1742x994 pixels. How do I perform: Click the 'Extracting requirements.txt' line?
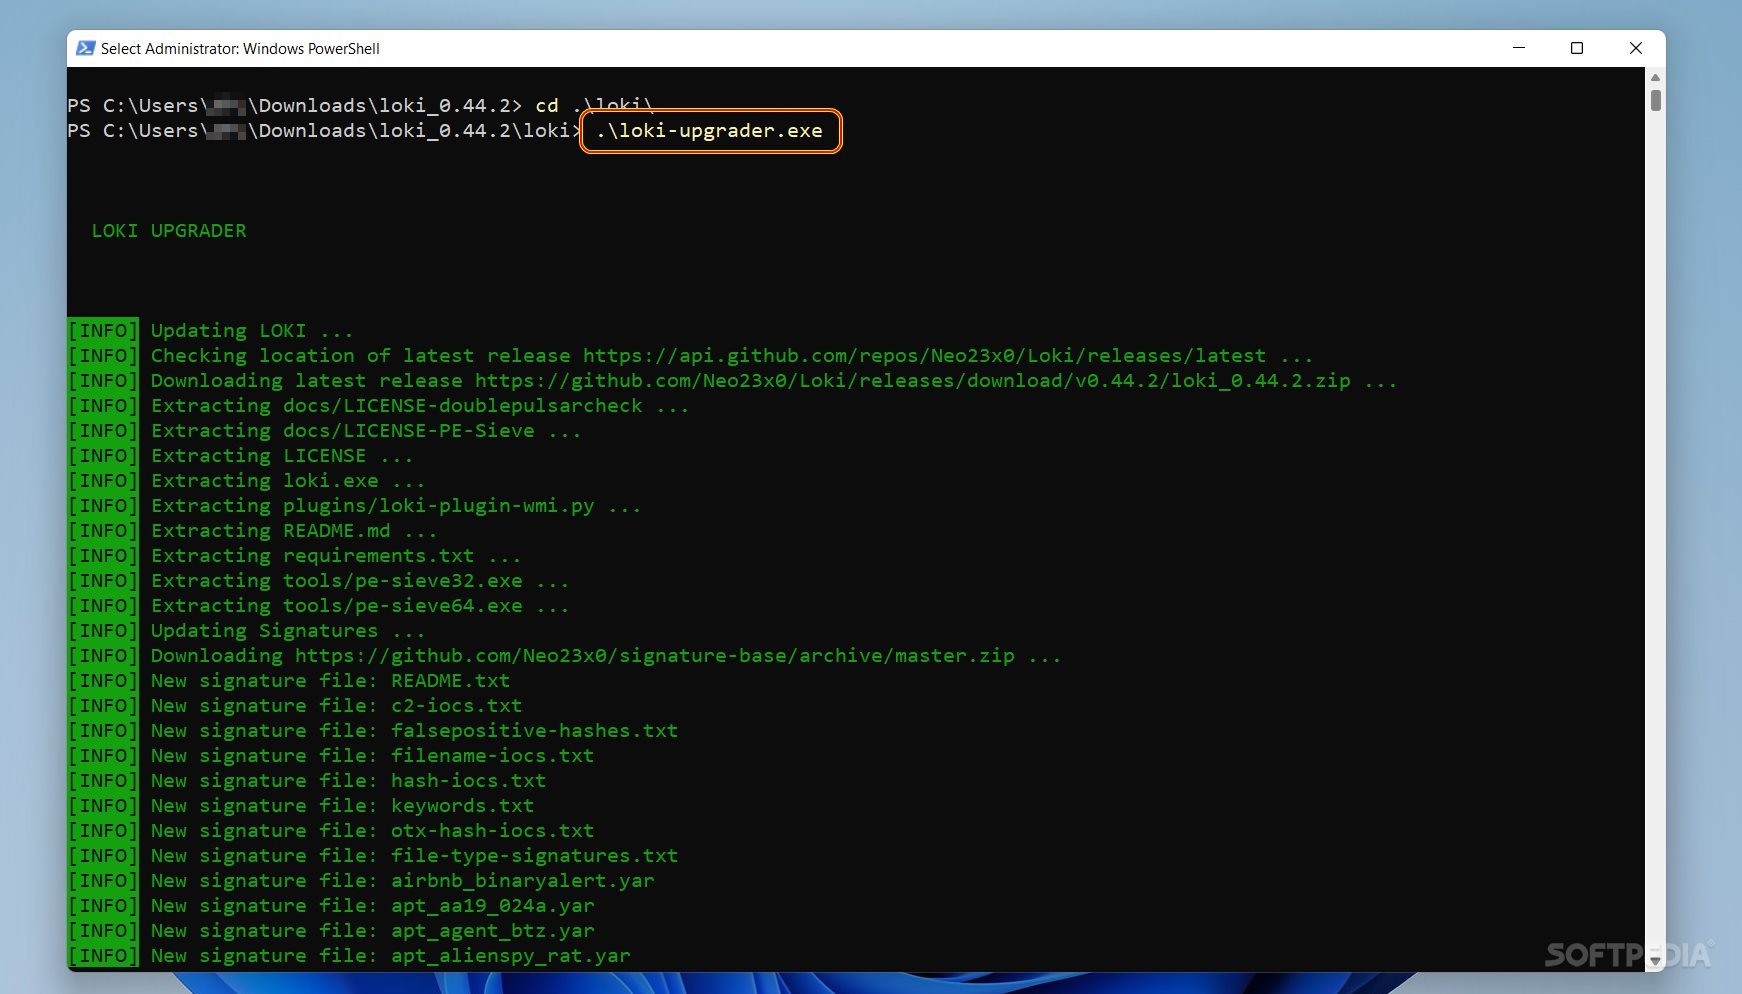pyautogui.click(x=336, y=556)
